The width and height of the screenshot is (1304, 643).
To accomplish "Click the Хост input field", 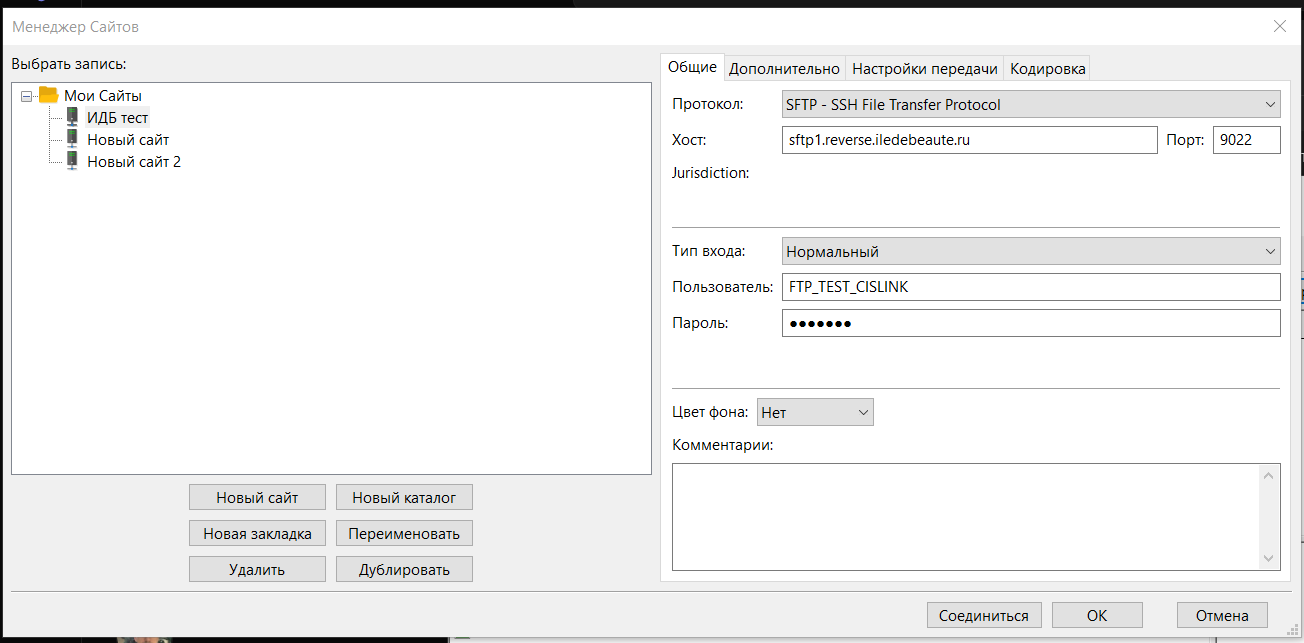I will point(969,140).
